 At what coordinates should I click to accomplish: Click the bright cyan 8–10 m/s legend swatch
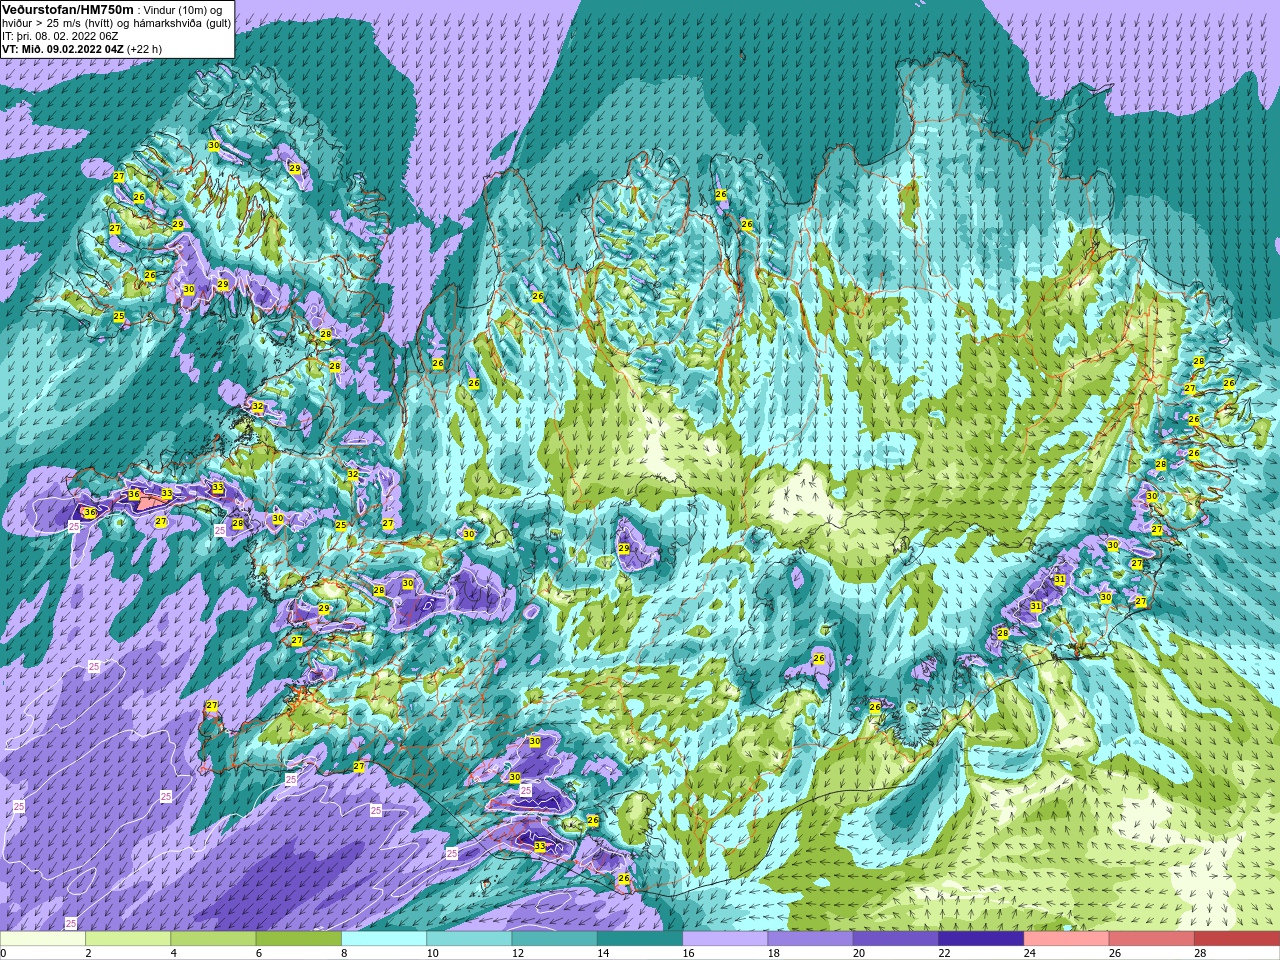384,939
